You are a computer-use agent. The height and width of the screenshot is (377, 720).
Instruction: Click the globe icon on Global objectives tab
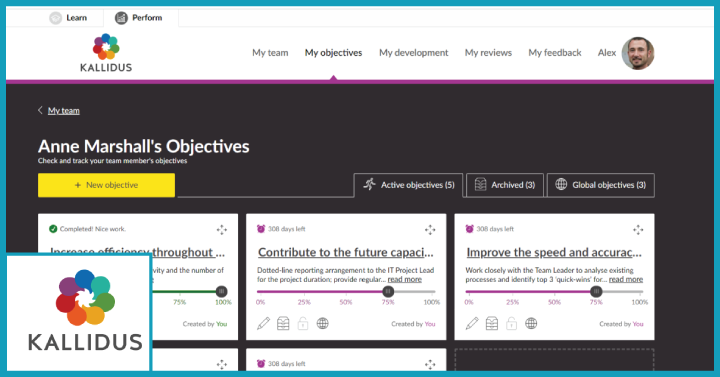(x=561, y=185)
